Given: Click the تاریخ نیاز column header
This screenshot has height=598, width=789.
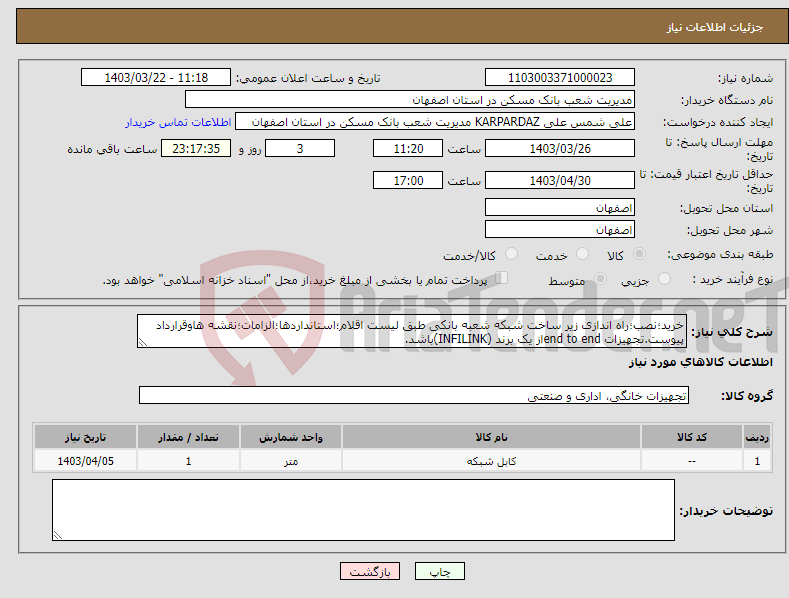Looking at the screenshot, I should [86, 437].
